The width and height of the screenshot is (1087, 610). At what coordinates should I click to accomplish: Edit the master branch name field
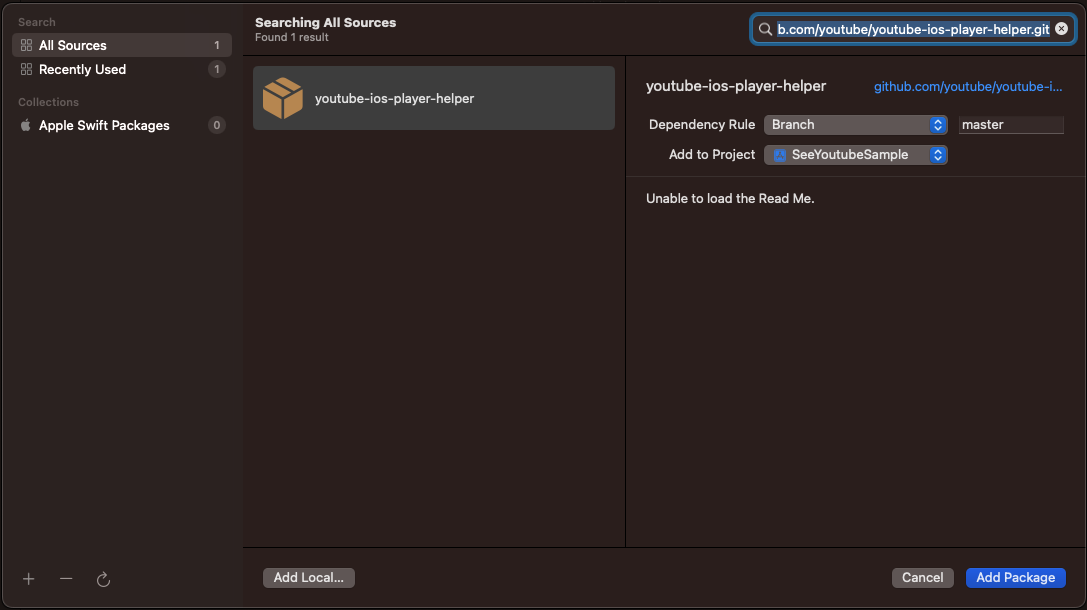tap(1011, 125)
